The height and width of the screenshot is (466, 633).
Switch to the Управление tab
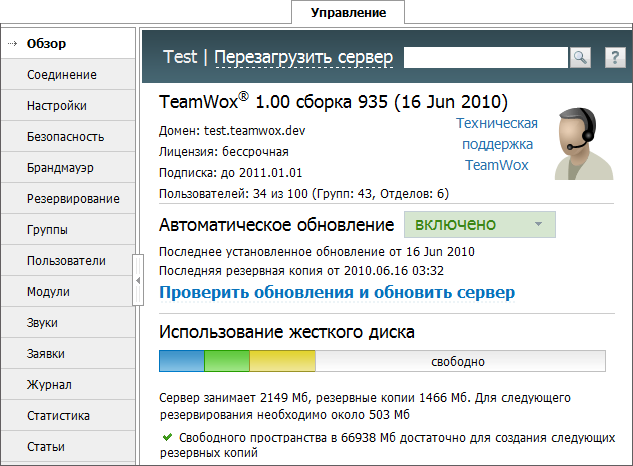click(x=348, y=13)
